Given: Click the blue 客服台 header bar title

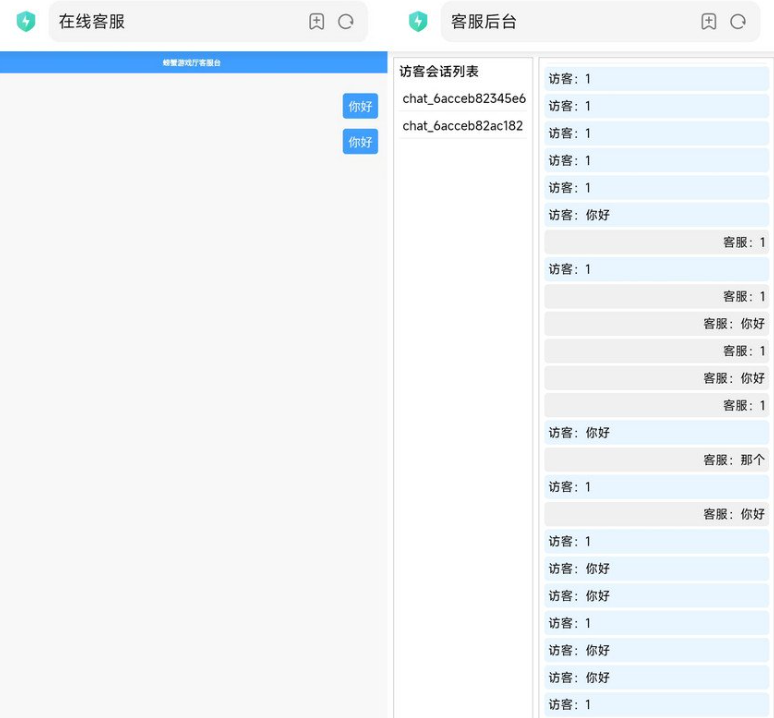Looking at the screenshot, I should pyautogui.click(x=192, y=63).
